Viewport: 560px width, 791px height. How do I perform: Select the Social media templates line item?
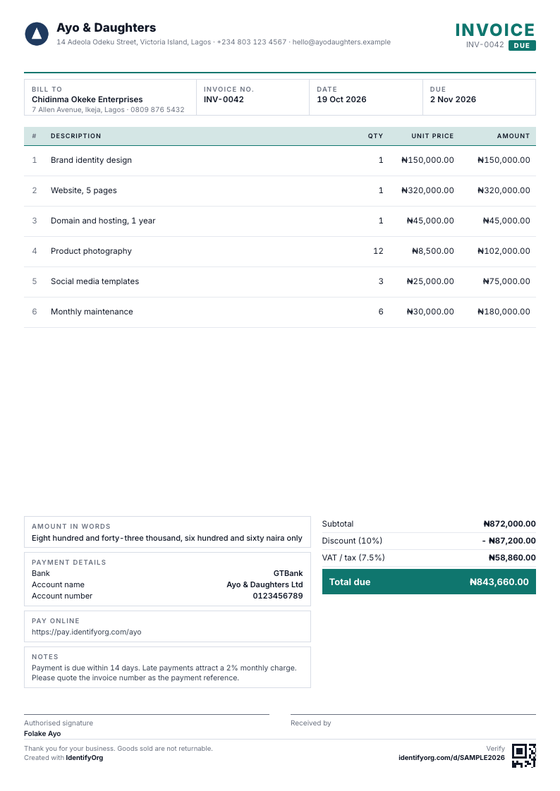pyautogui.click(x=280, y=281)
